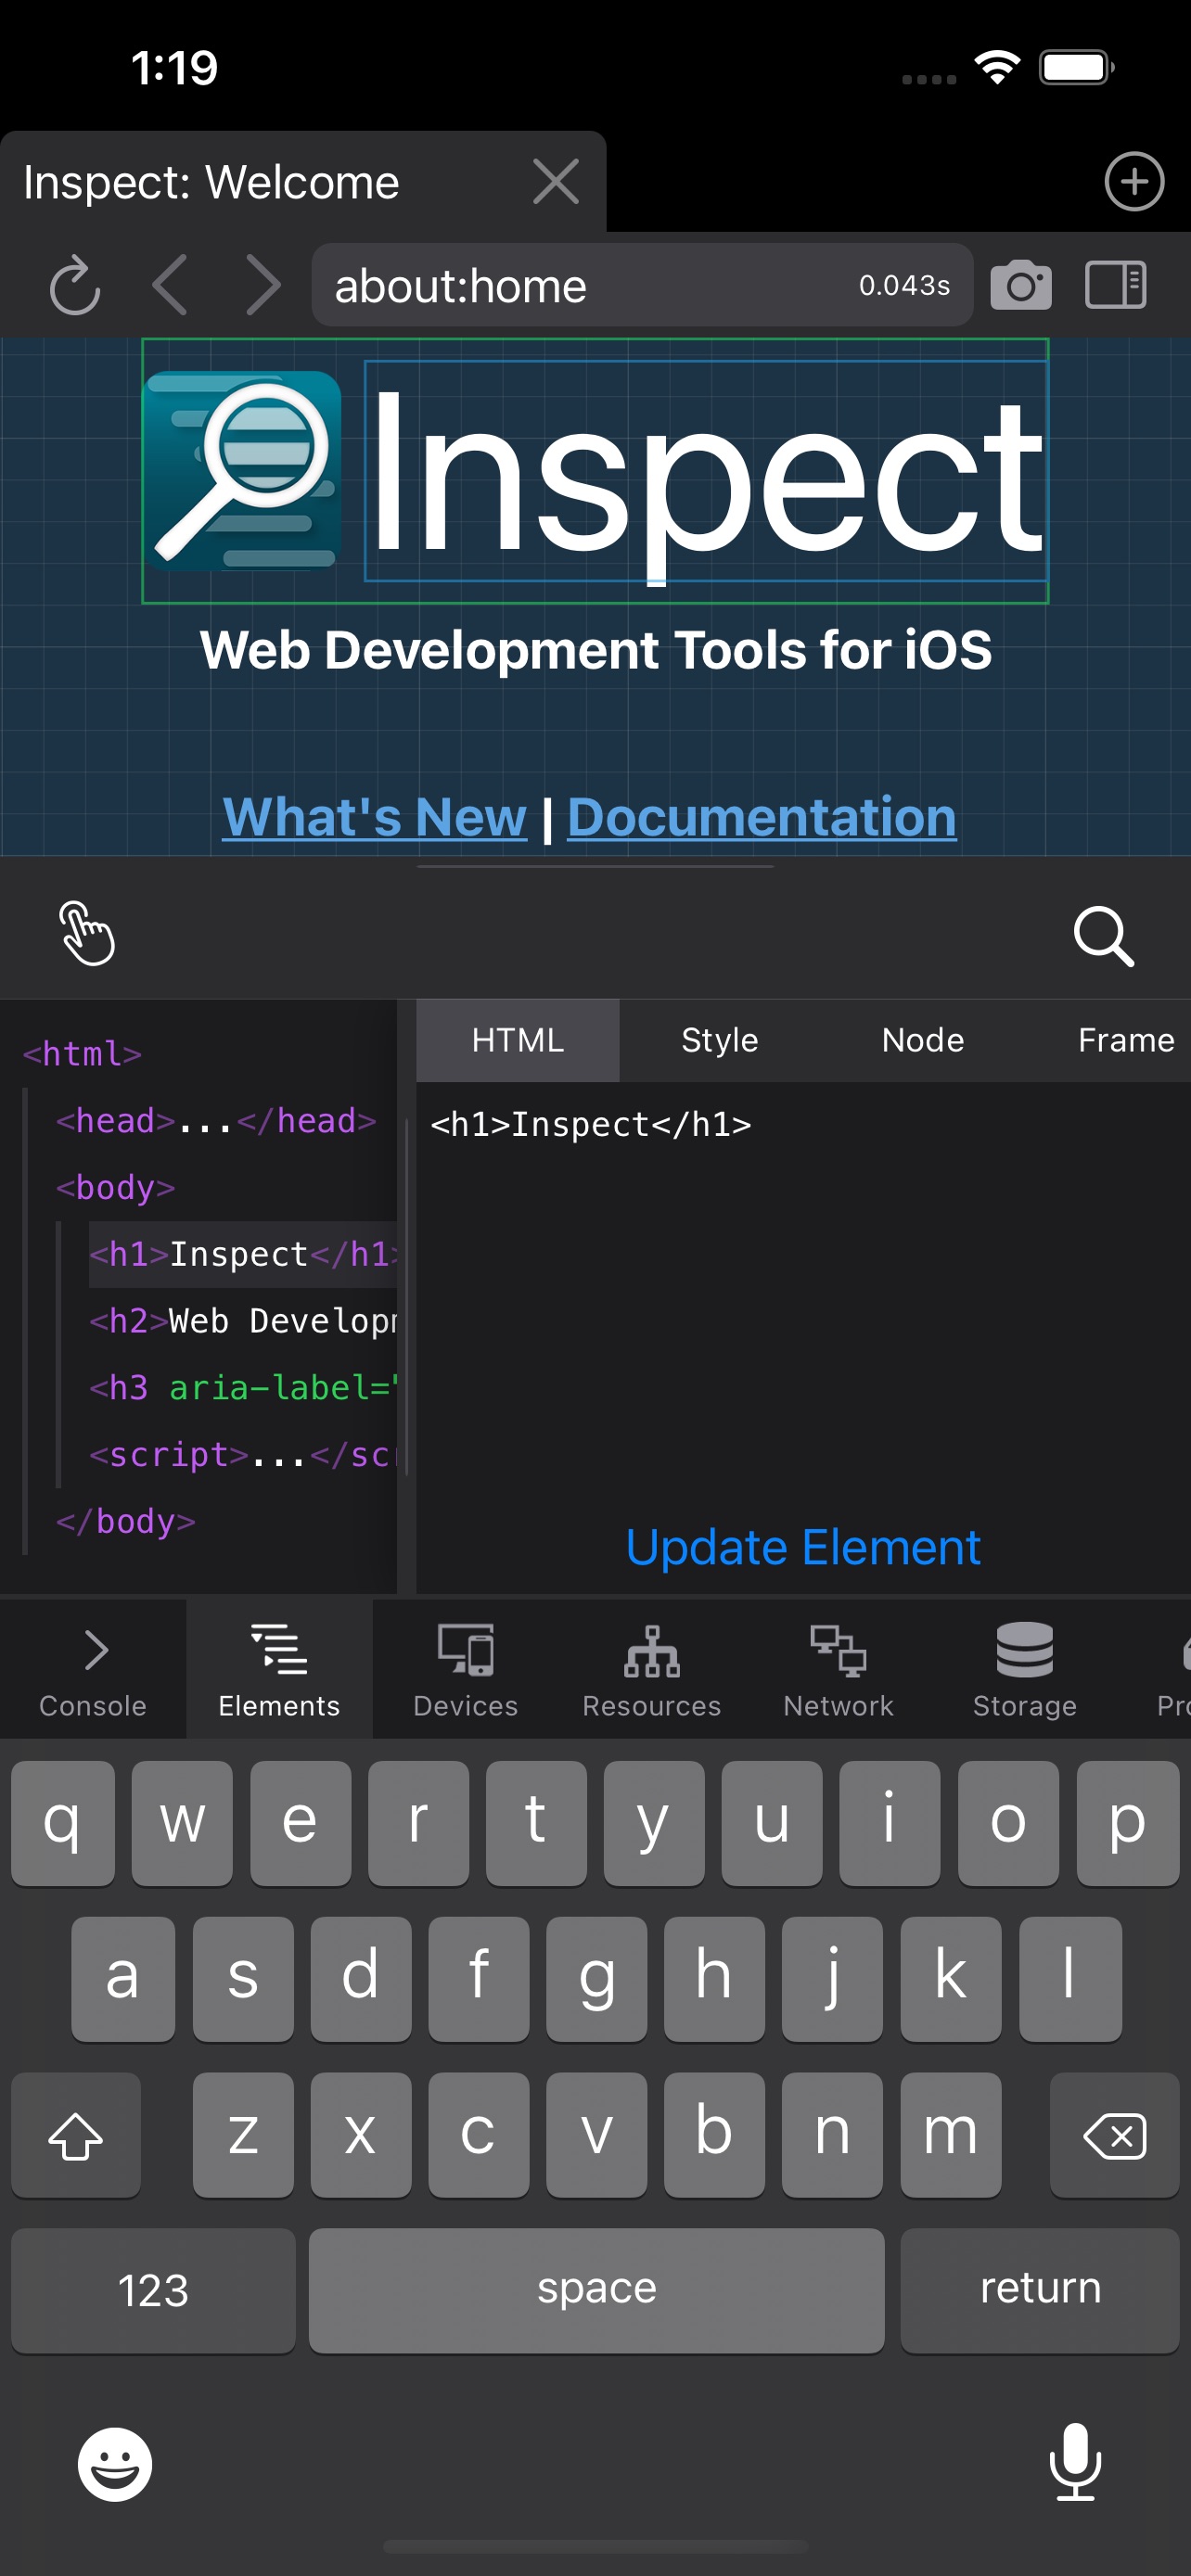Select the body opening tag node
The height and width of the screenshot is (2576, 1191).
(x=116, y=1187)
